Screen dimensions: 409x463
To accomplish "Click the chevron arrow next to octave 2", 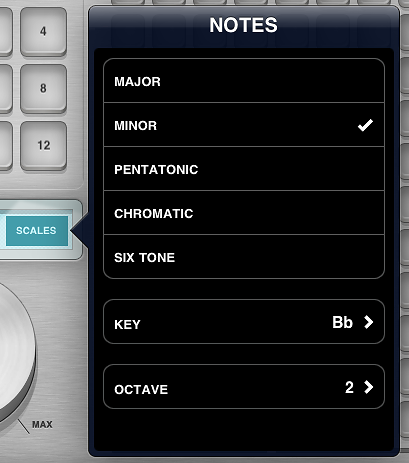I will [x=368, y=387].
